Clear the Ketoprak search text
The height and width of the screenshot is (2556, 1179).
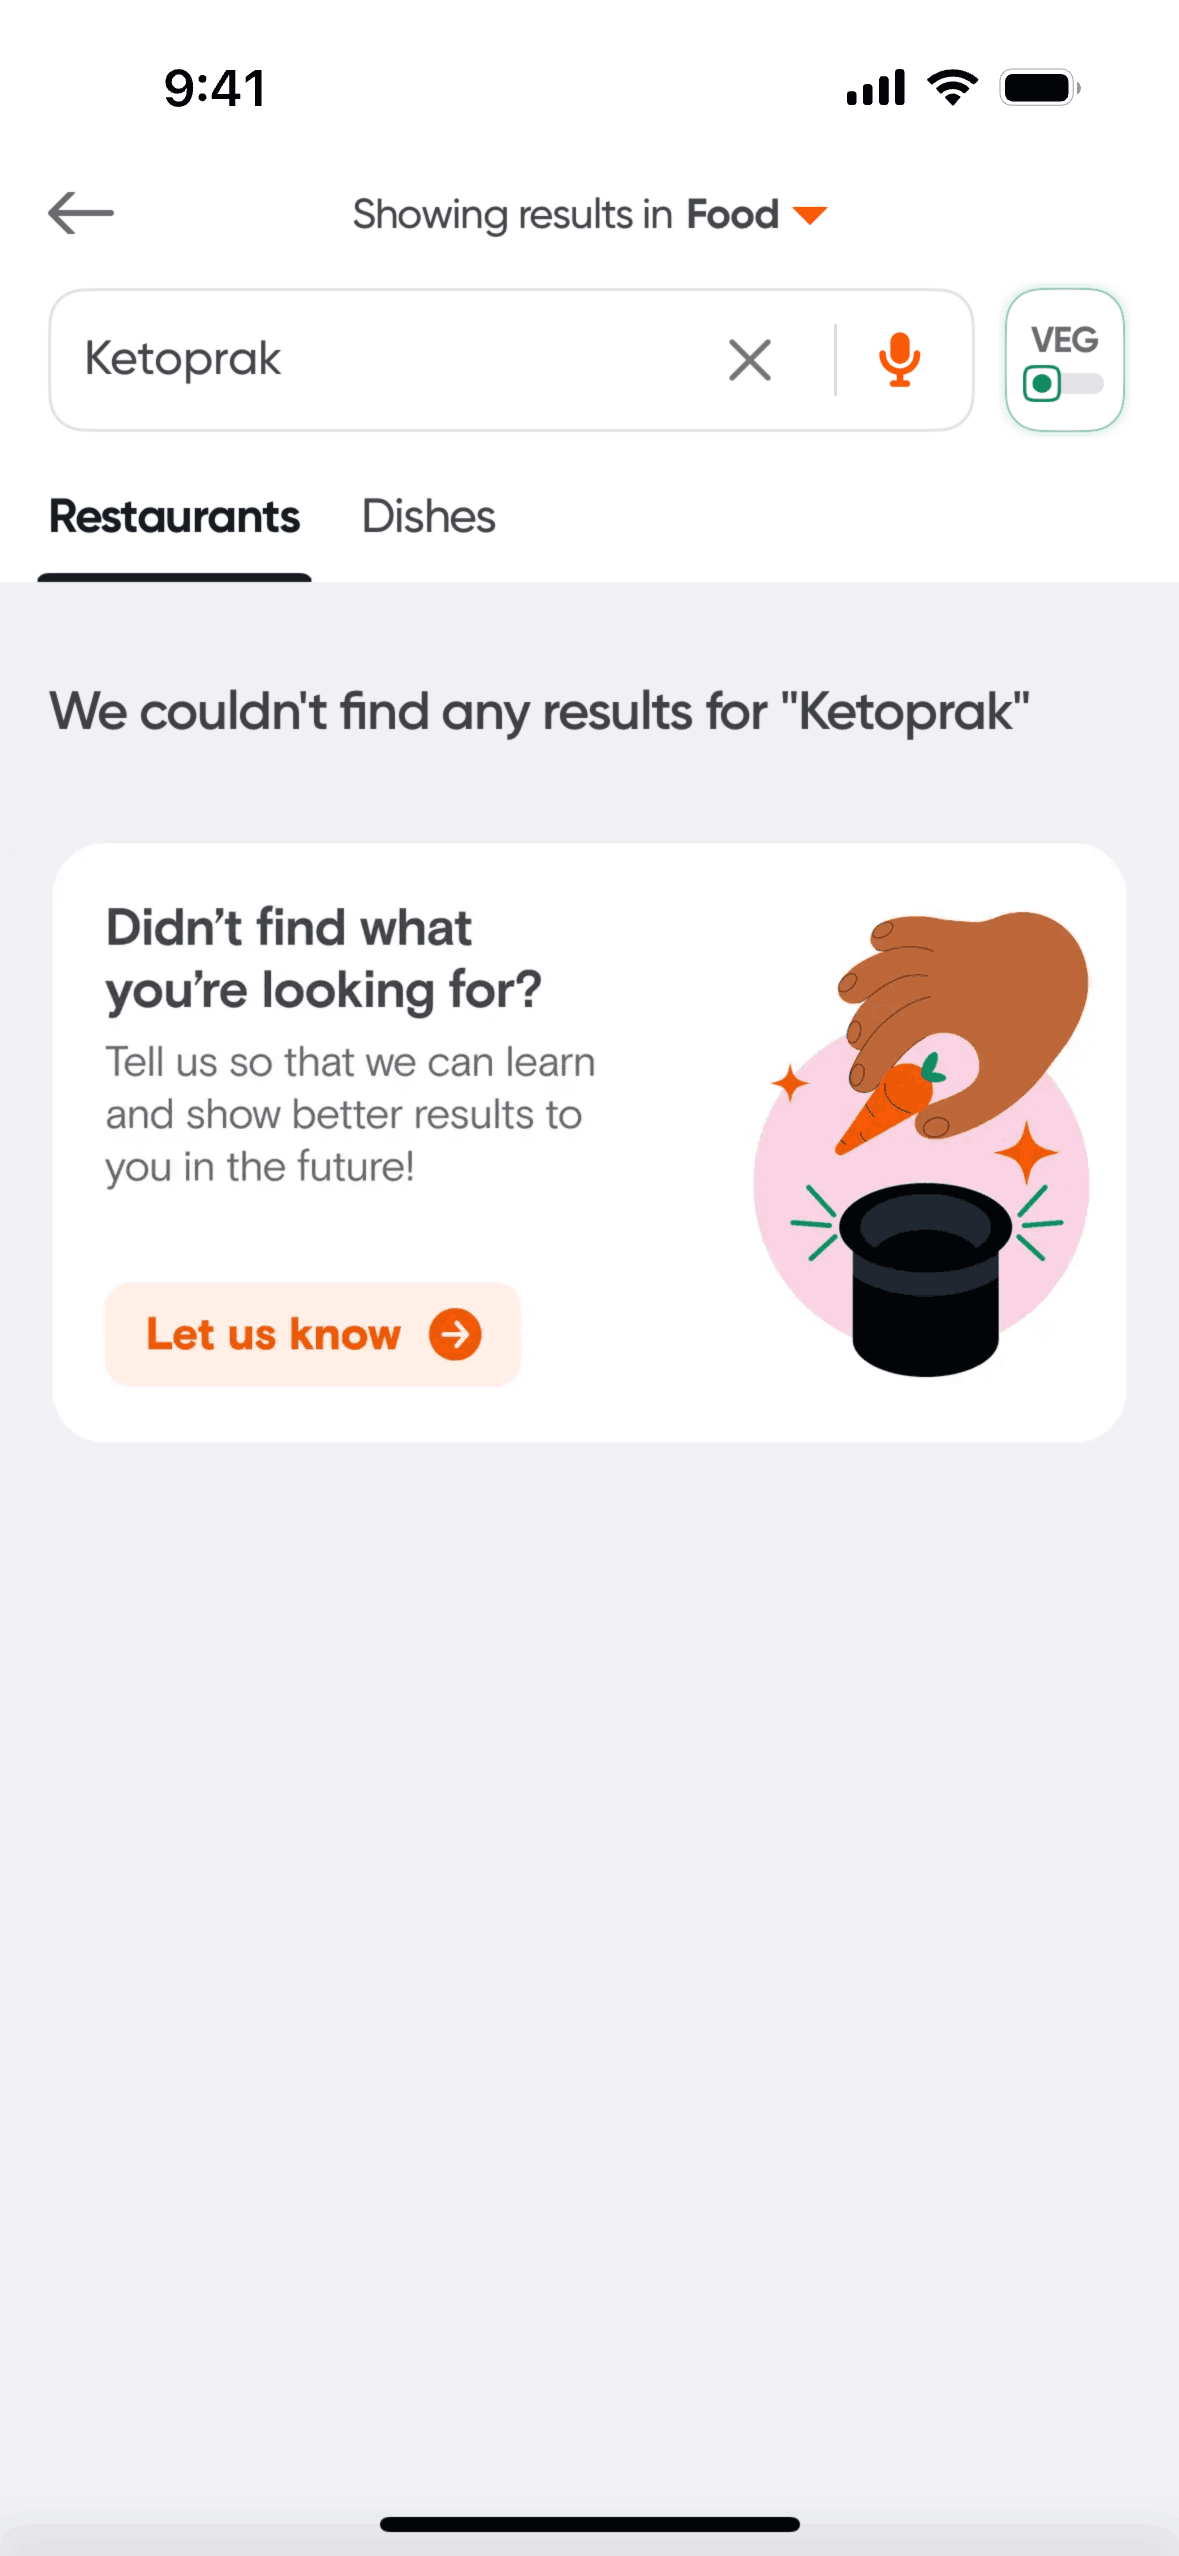click(750, 360)
